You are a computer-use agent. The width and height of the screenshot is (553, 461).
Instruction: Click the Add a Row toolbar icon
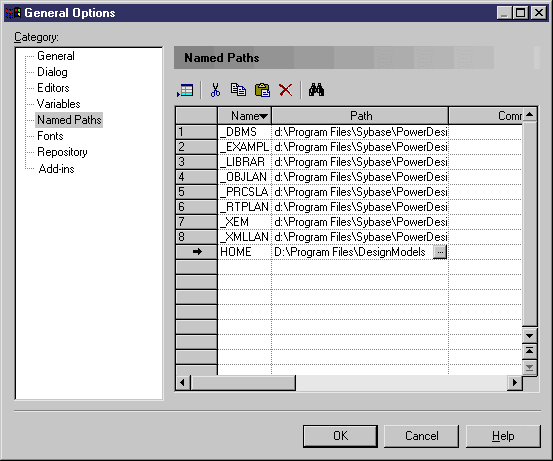185,90
